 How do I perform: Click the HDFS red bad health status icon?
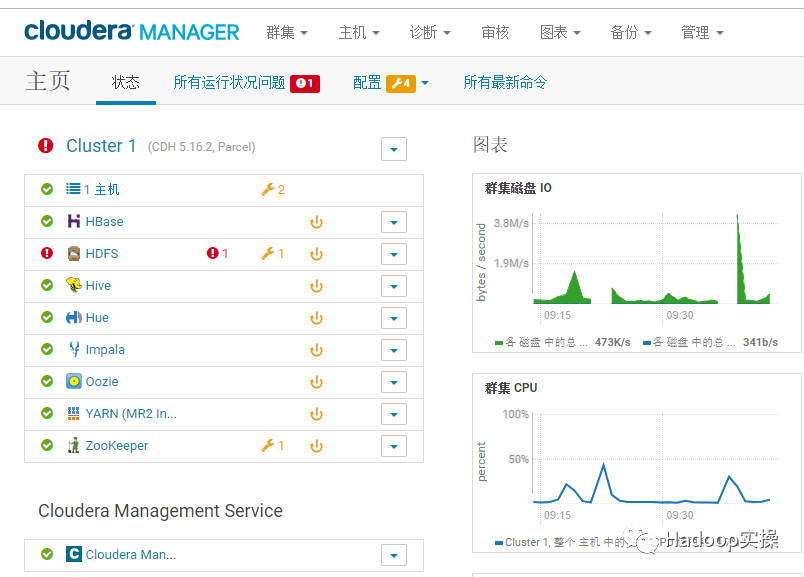(47, 253)
